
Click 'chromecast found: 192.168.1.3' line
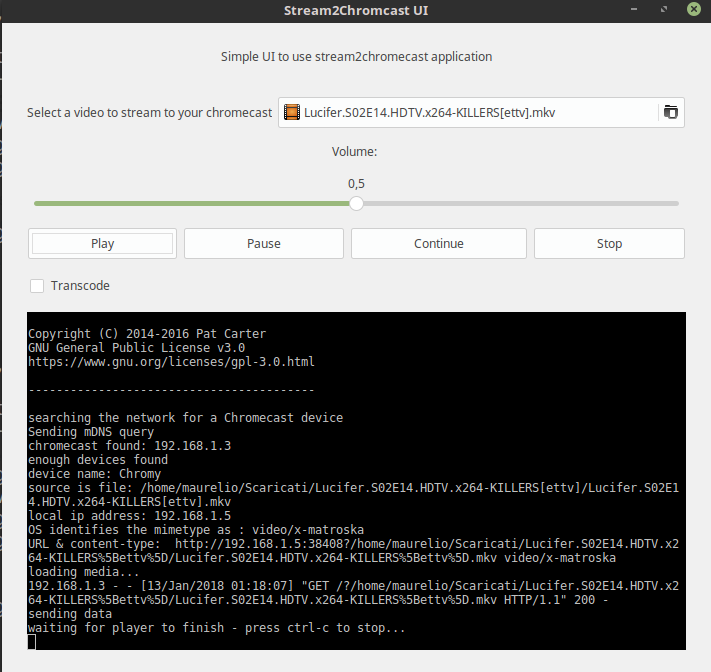click(x=129, y=446)
